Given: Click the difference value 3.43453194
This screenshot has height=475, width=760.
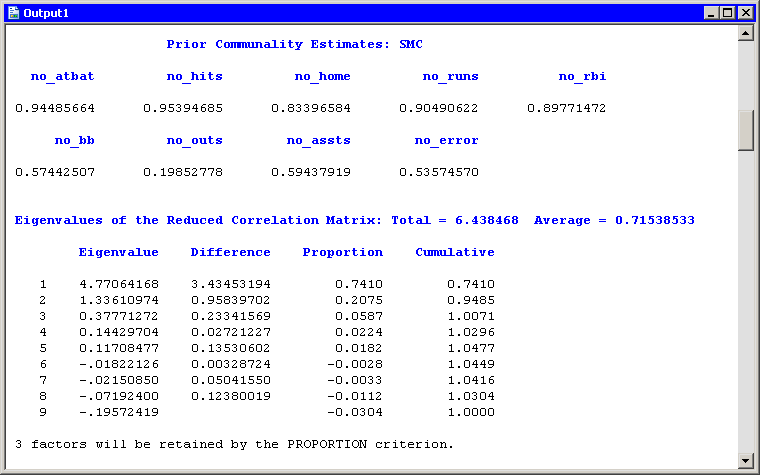Looking at the screenshot, I should 231,284.
